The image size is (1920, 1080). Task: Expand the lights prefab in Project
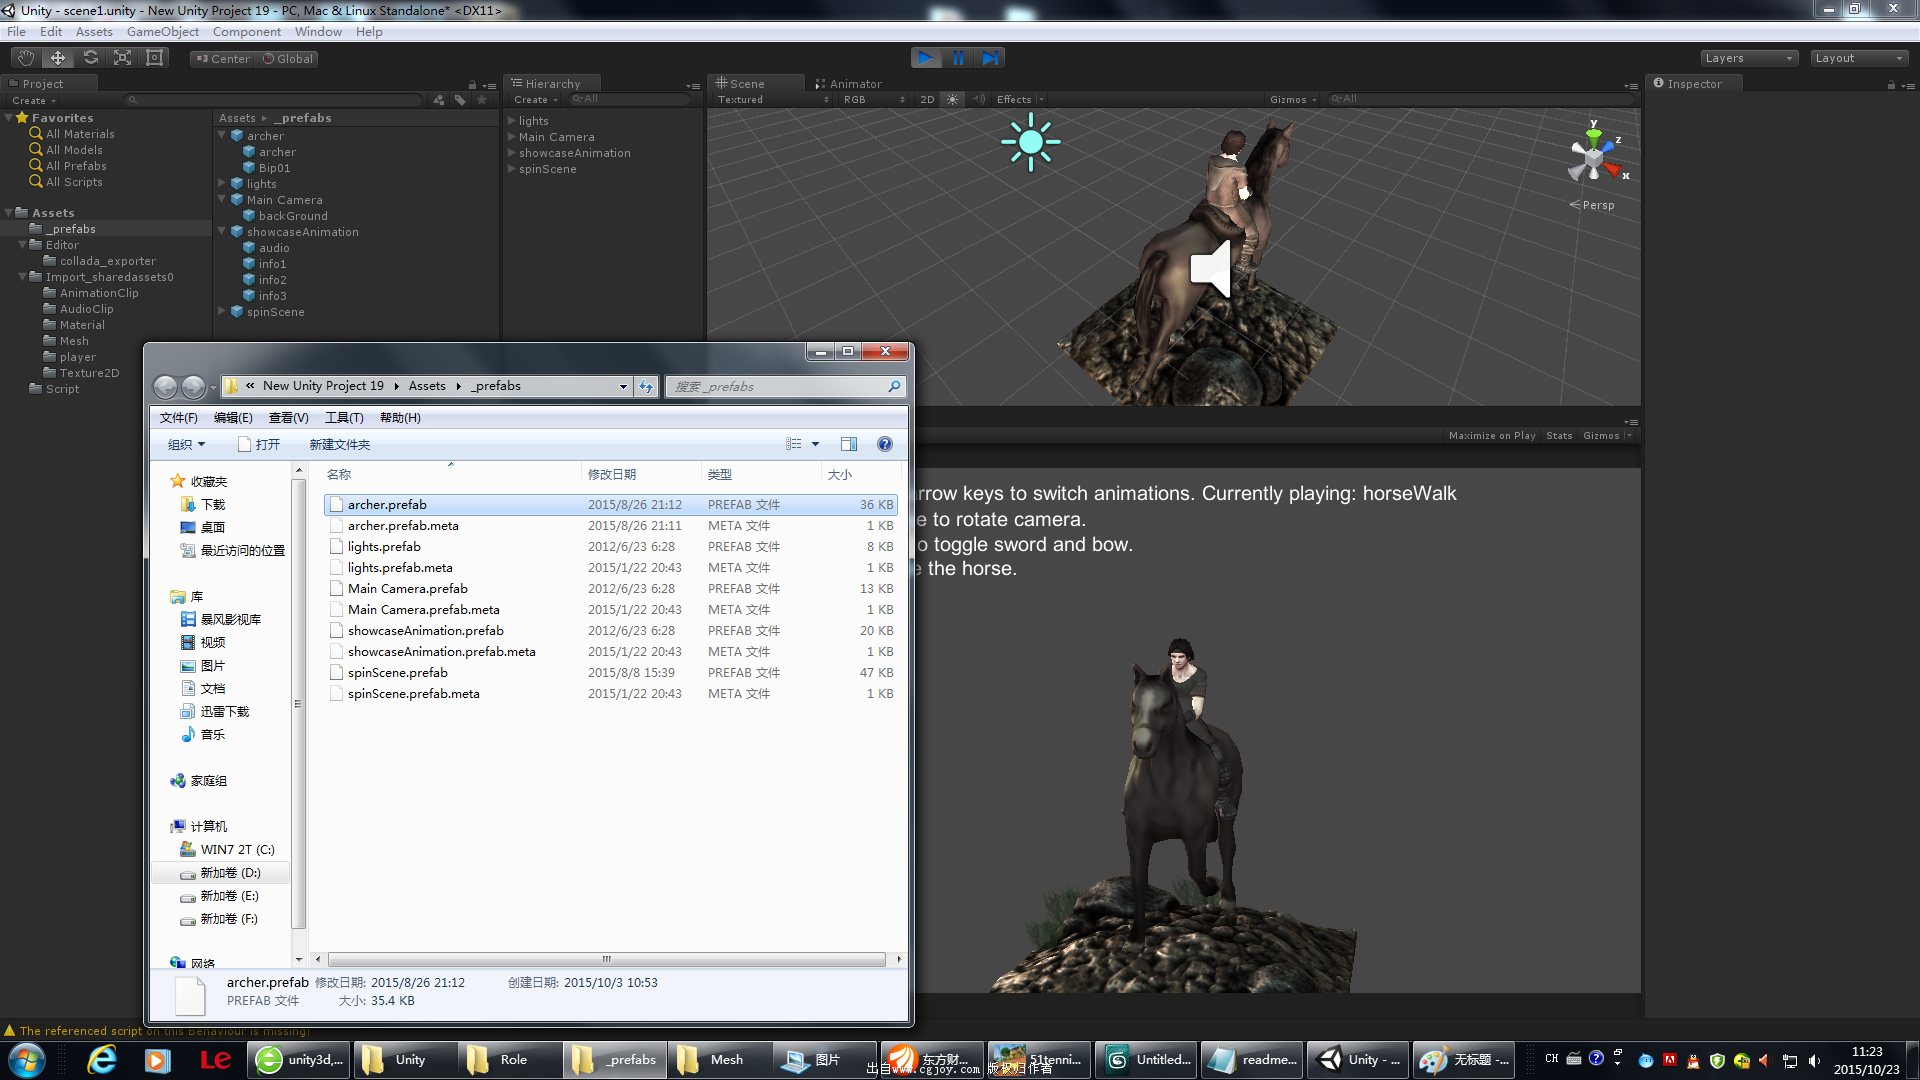[x=222, y=184]
